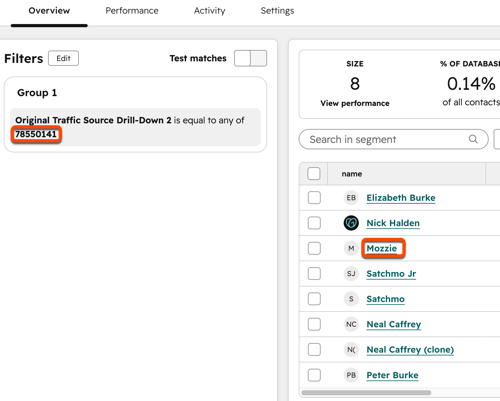500x401 pixels.
Task: Open the View performance link
Action: tap(355, 103)
